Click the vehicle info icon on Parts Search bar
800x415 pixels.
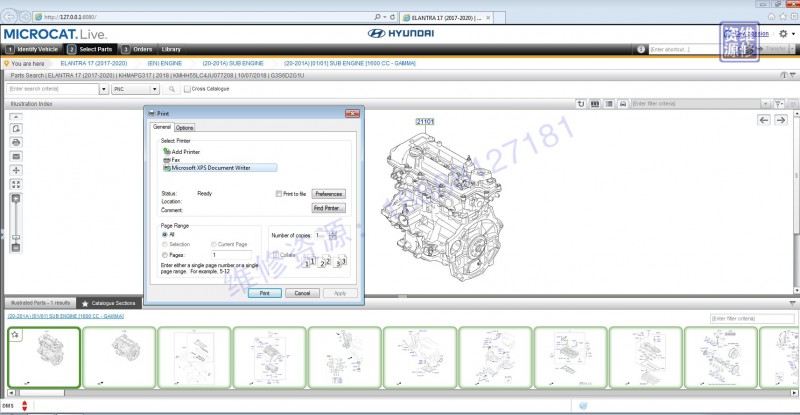pyautogui.click(x=784, y=75)
